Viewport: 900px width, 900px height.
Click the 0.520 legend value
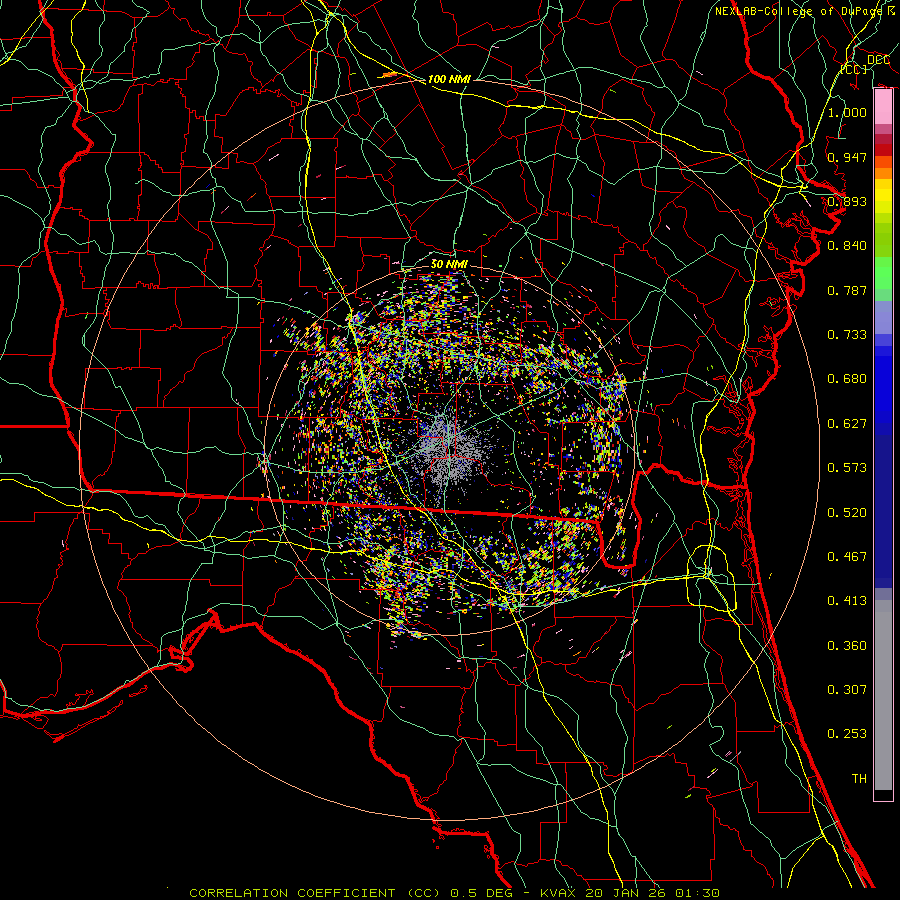pyautogui.click(x=847, y=513)
